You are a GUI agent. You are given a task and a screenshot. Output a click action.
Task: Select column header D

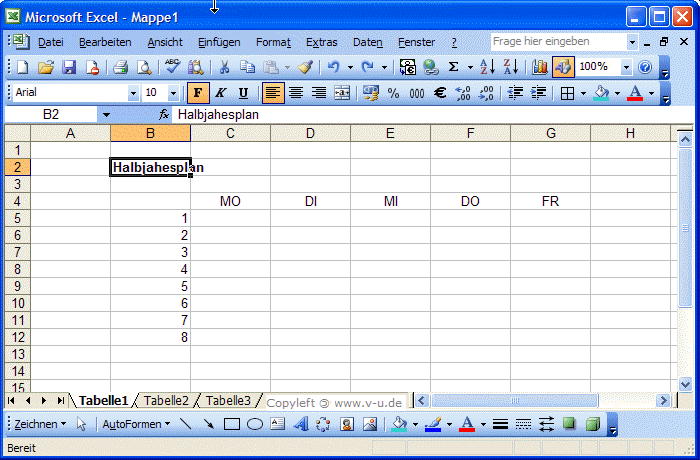(x=310, y=133)
